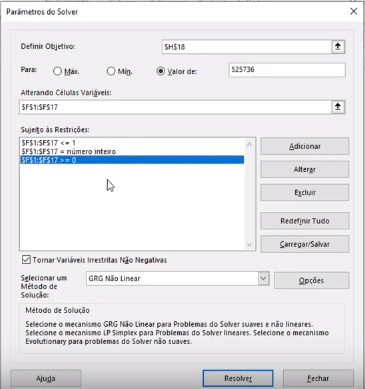365x389 pixels.
Task: Click the range selector icon beside Definir Objetivo
Action: coord(338,47)
